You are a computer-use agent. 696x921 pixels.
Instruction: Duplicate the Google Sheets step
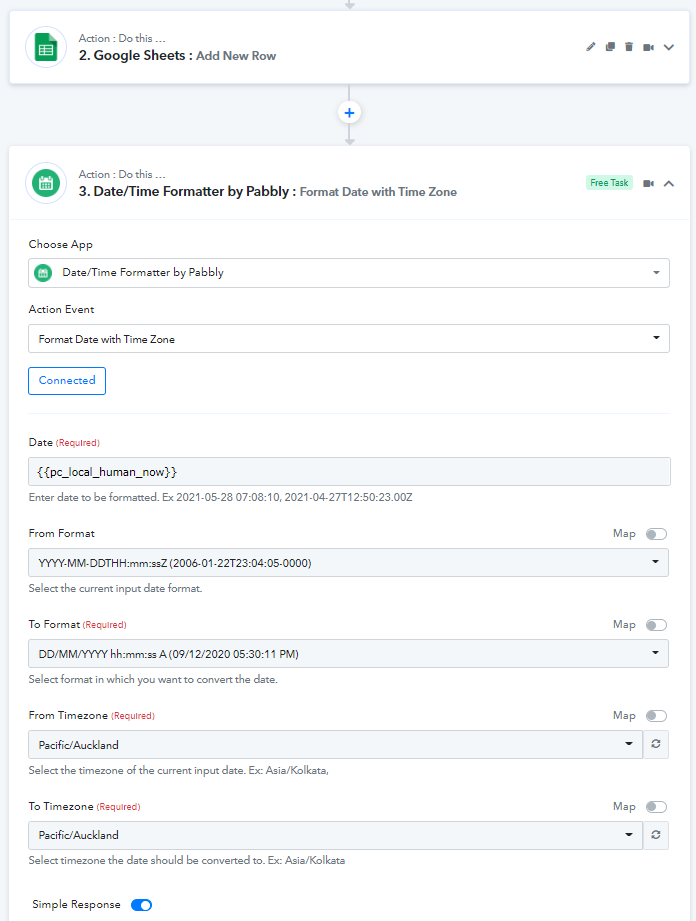tap(610, 47)
